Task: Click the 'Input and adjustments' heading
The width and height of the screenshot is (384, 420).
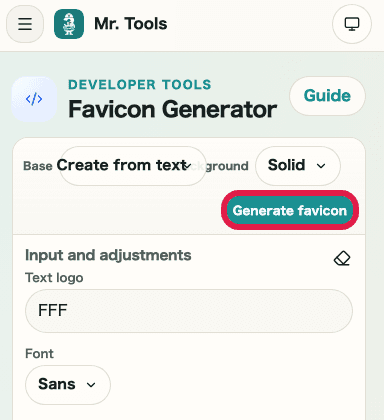Action: (x=108, y=255)
